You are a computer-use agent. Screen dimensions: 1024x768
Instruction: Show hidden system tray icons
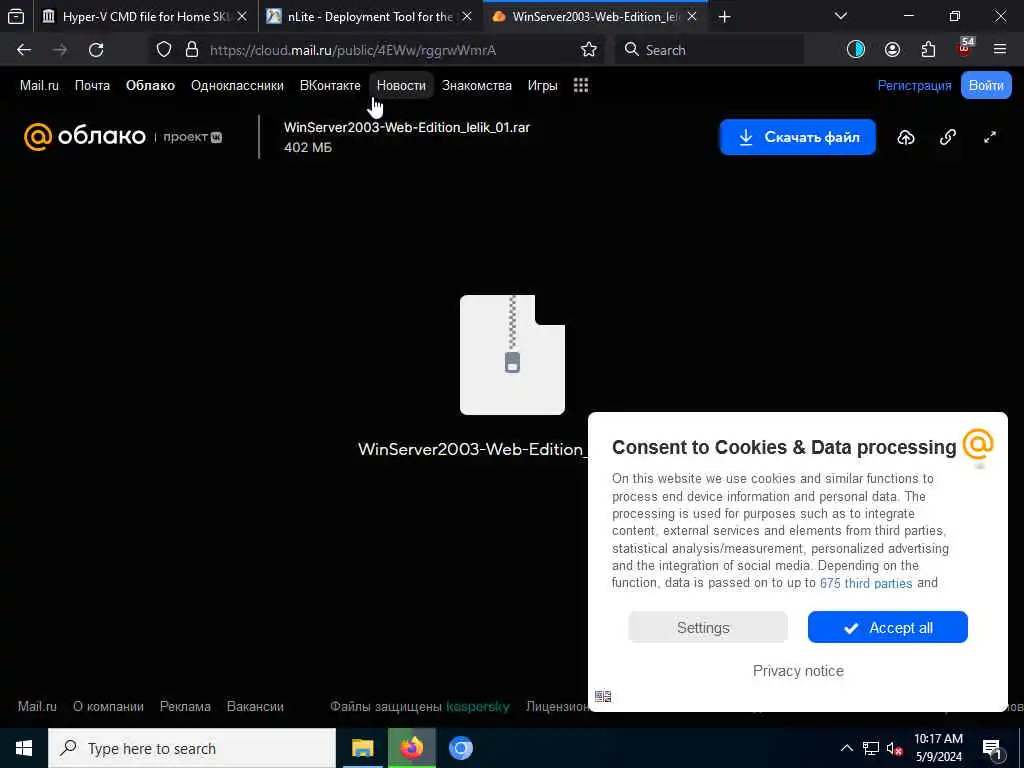846,748
